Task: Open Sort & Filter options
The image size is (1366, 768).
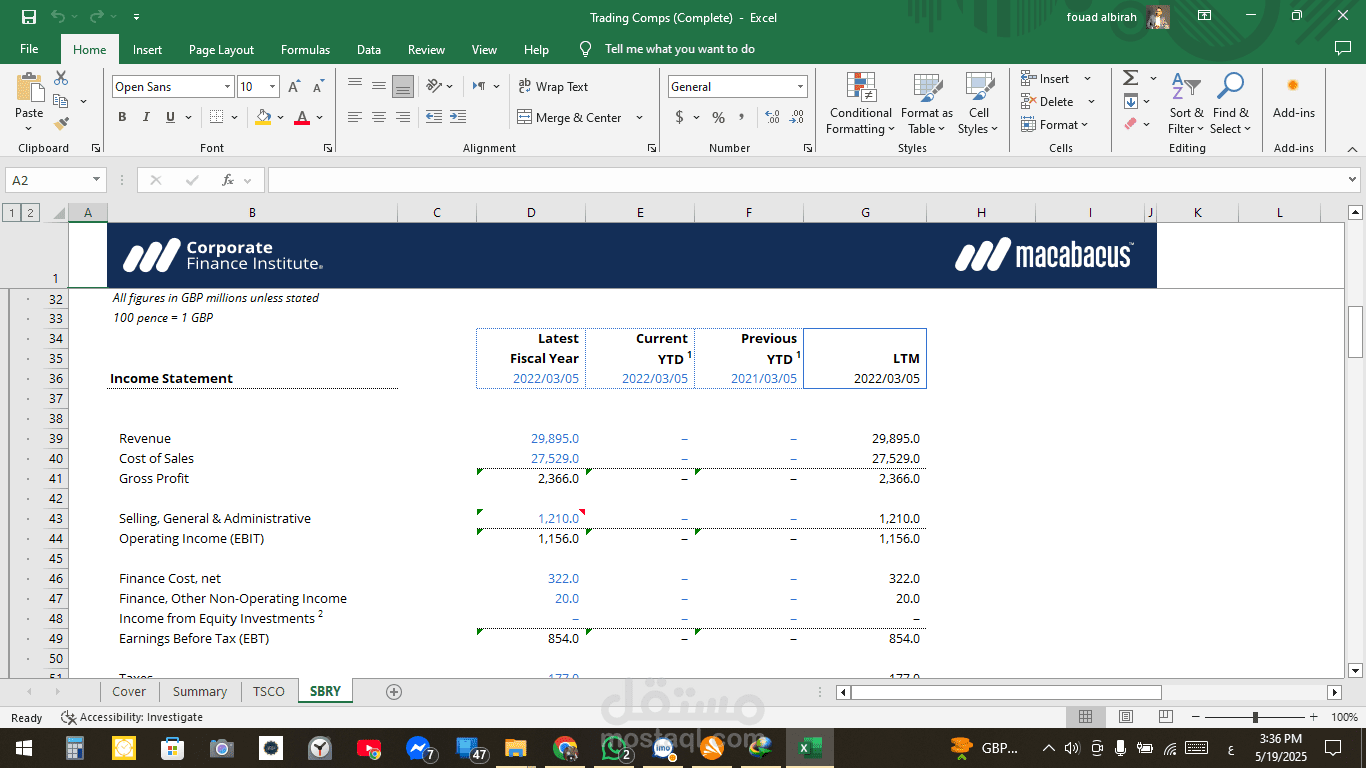Action: 1186,103
